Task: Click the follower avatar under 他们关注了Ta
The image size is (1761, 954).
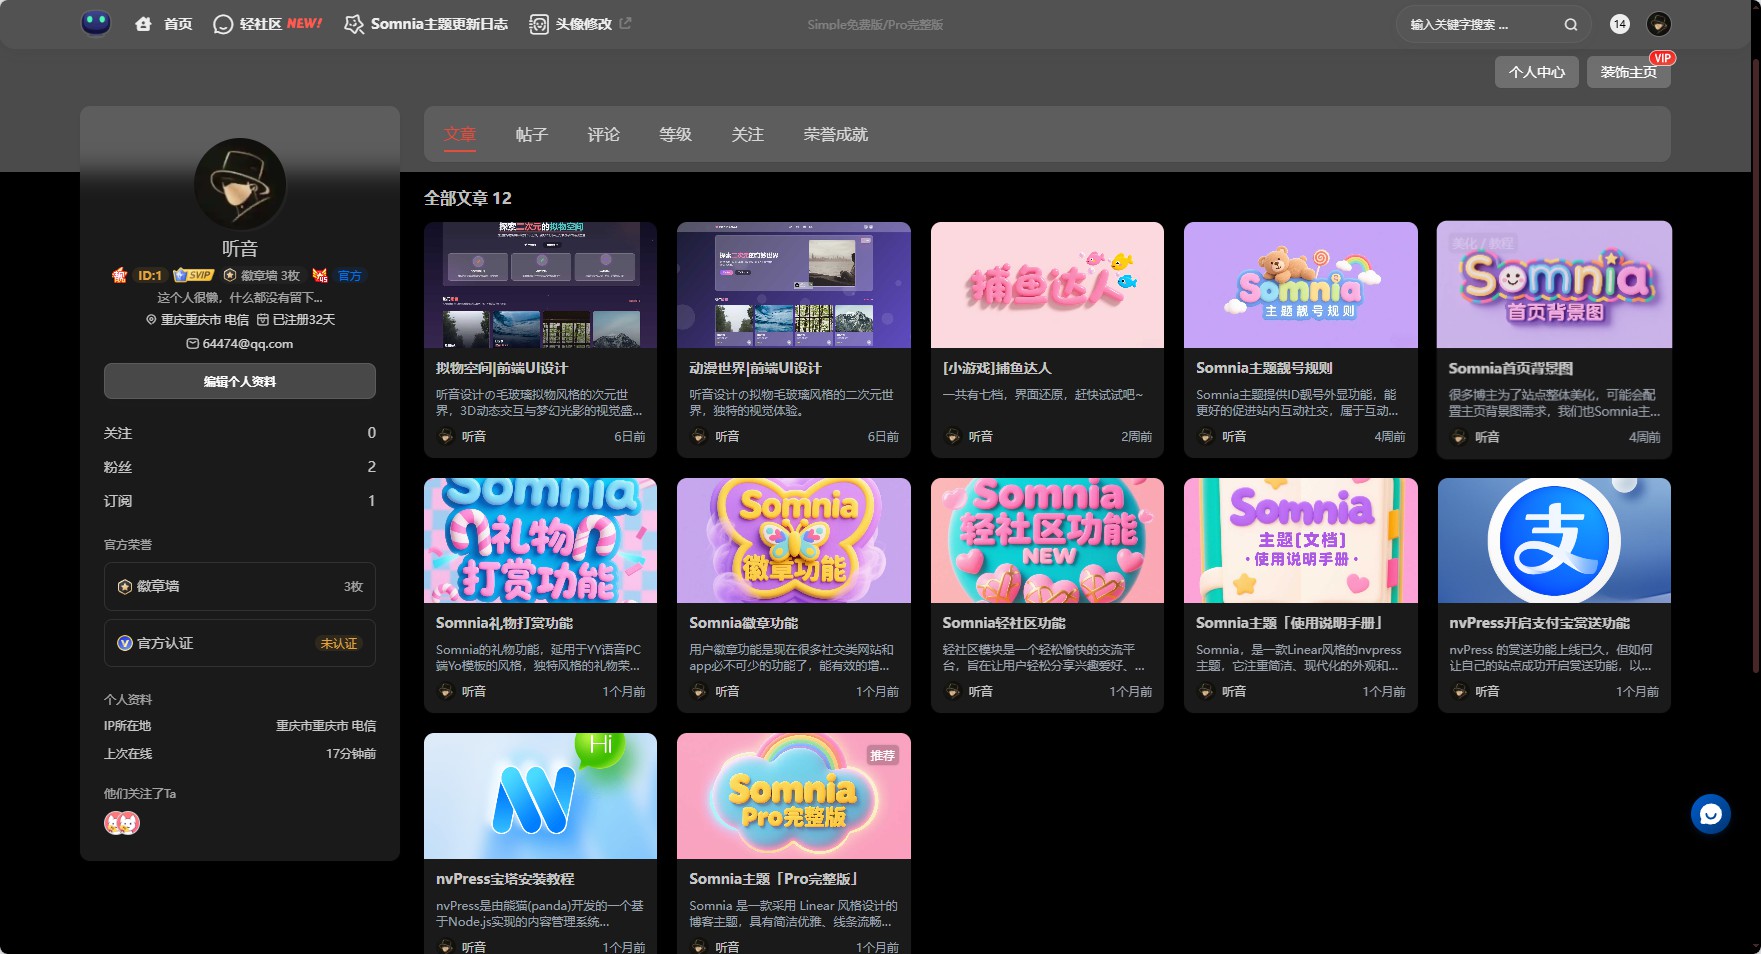Action: [122, 823]
